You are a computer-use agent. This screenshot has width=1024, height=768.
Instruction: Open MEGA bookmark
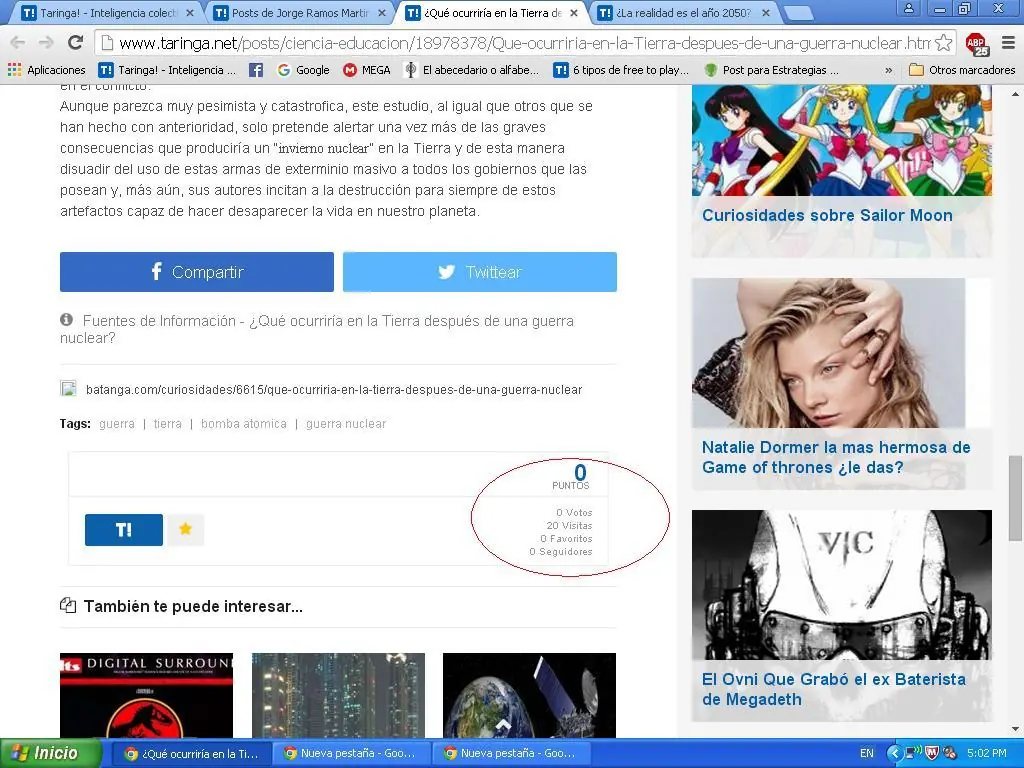[x=367, y=70]
